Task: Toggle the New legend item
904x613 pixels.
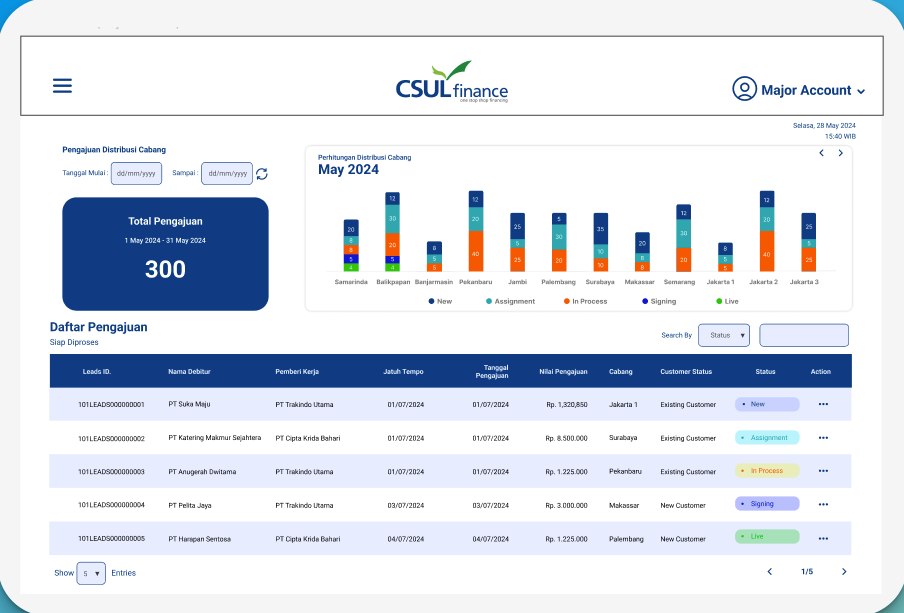Action: pyautogui.click(x=440, y=301)
